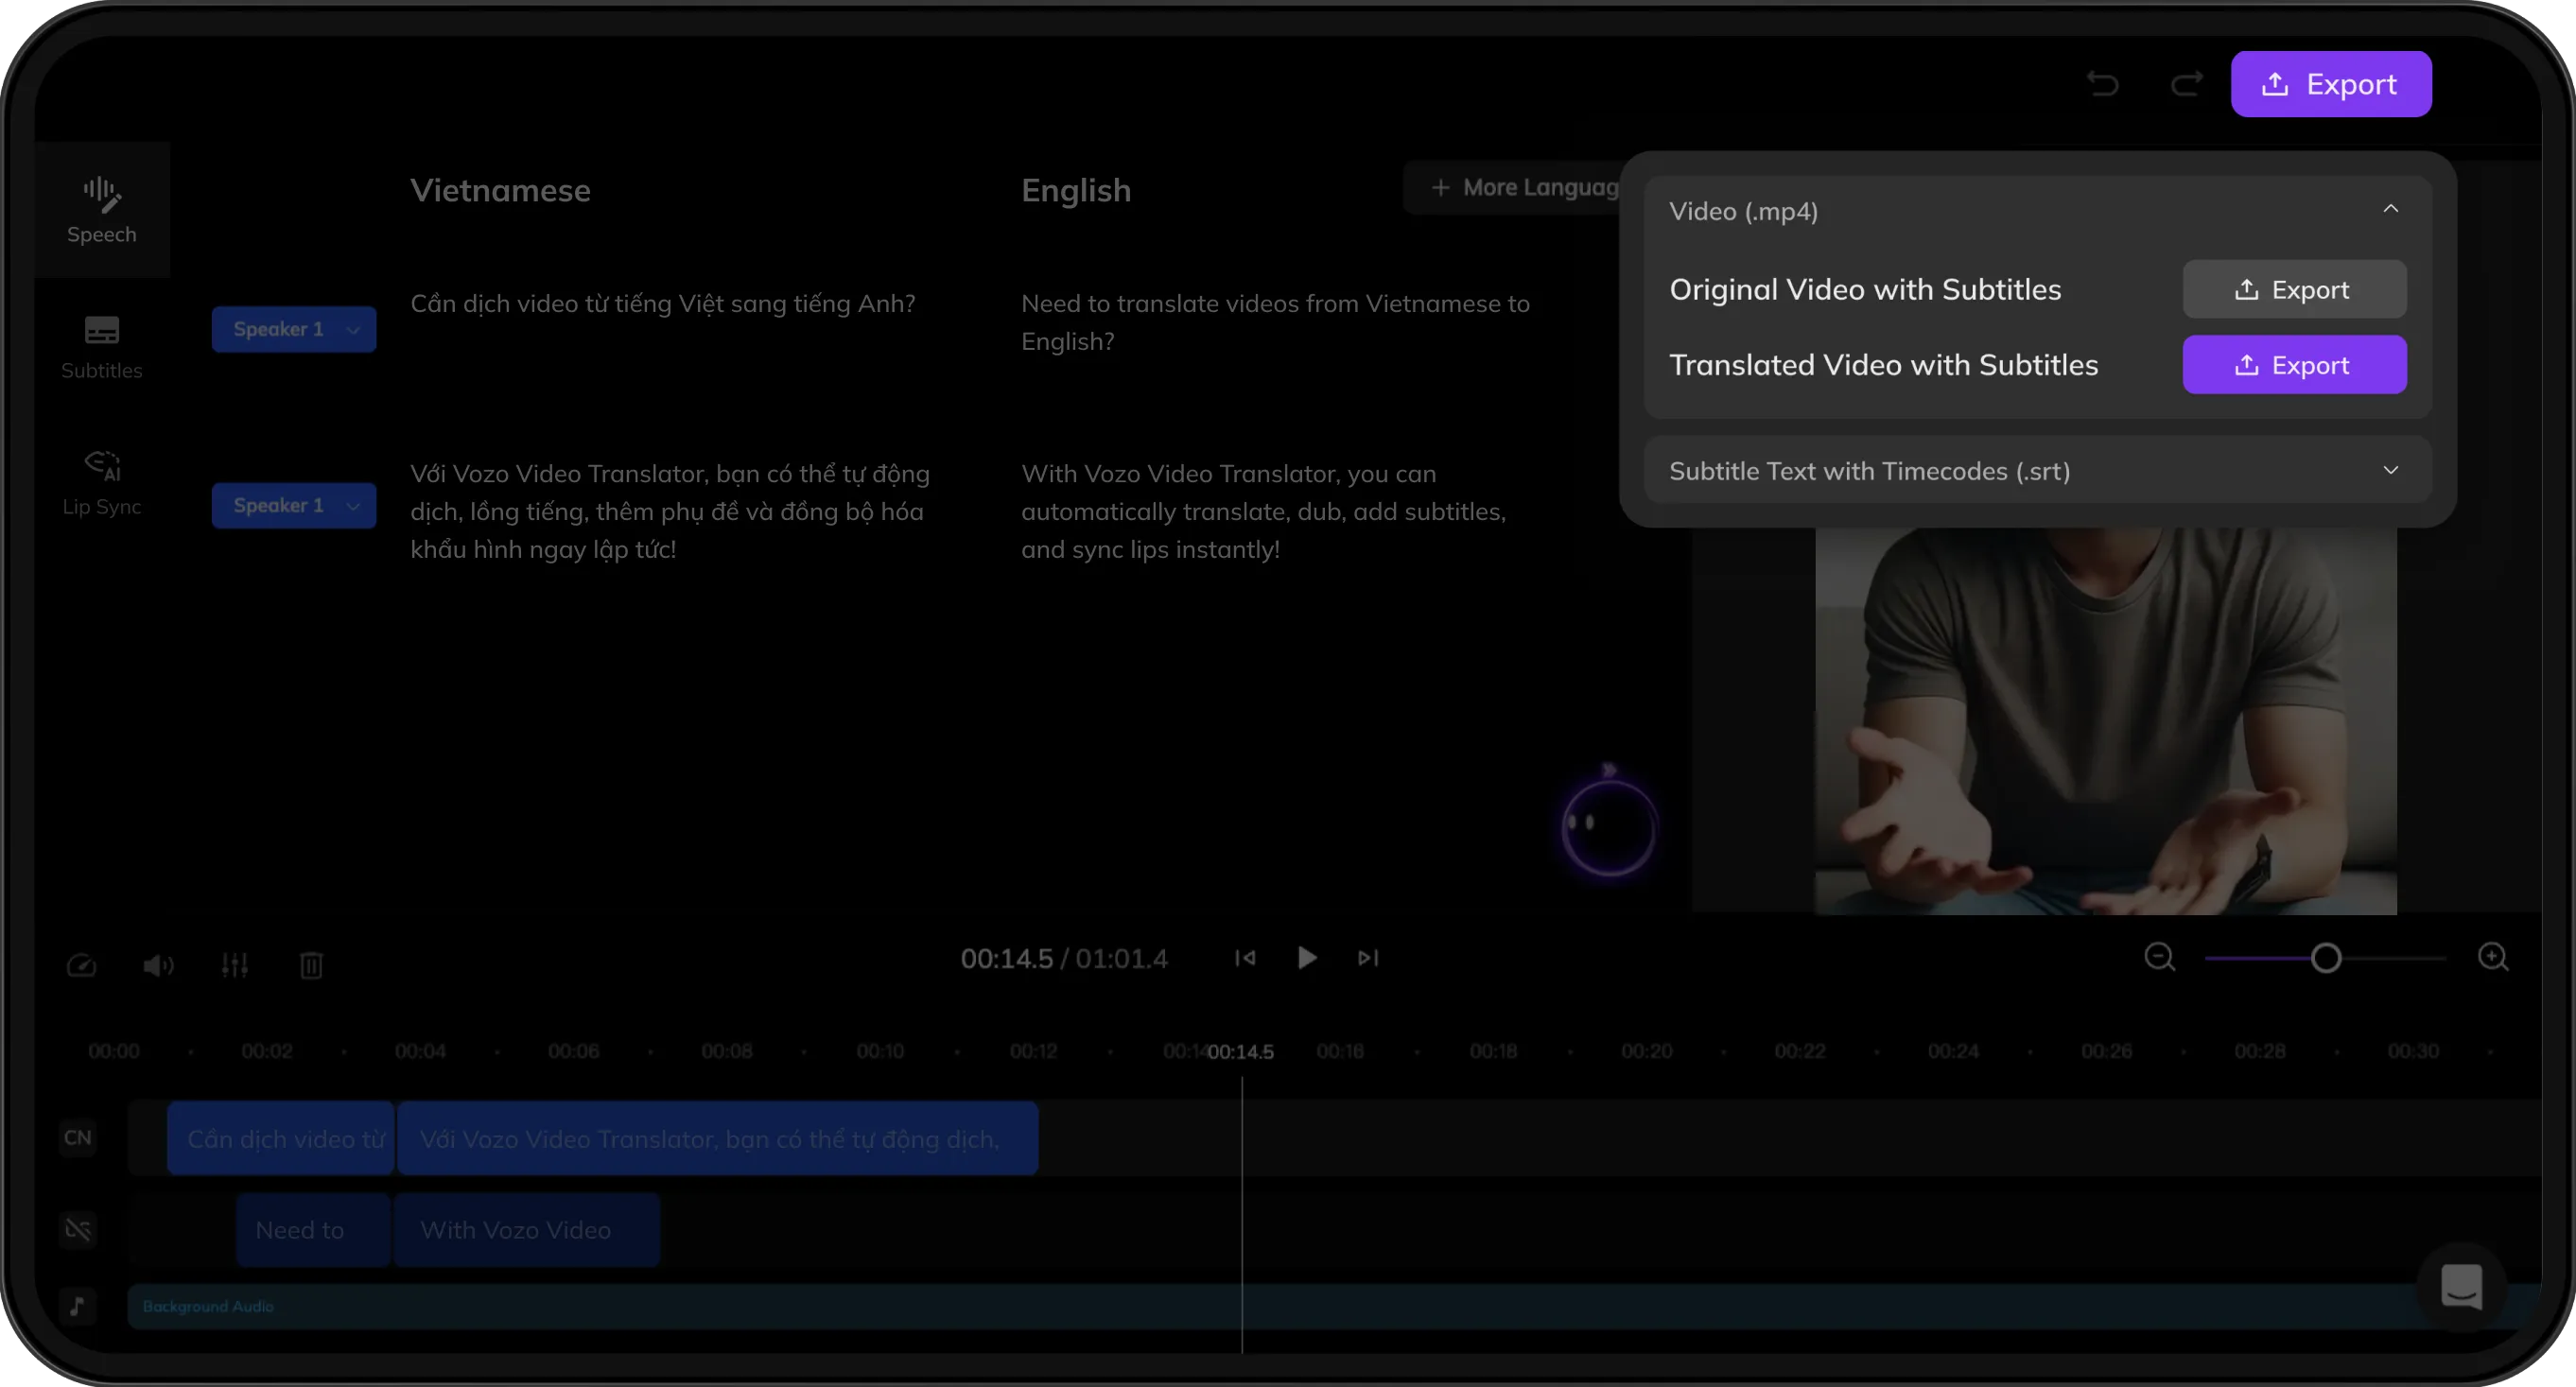Open the audio mixer sliders icon

click(x=235, y=965)
